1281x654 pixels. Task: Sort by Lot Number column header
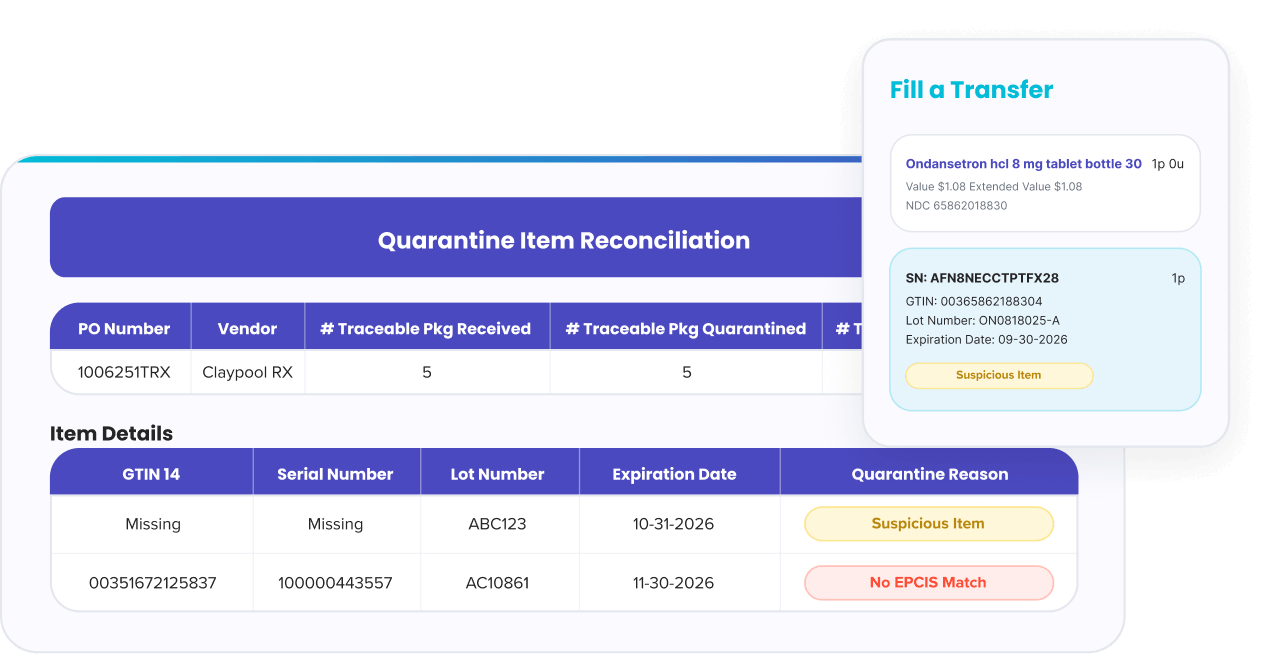[498, 474]
